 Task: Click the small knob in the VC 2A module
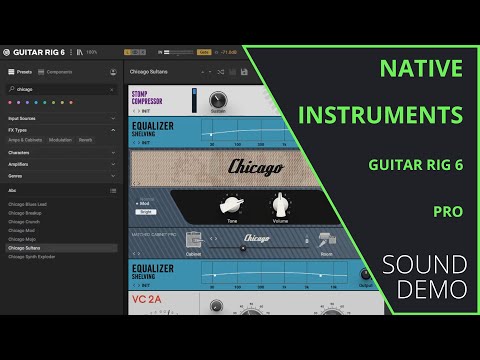(x=216, y=306)
